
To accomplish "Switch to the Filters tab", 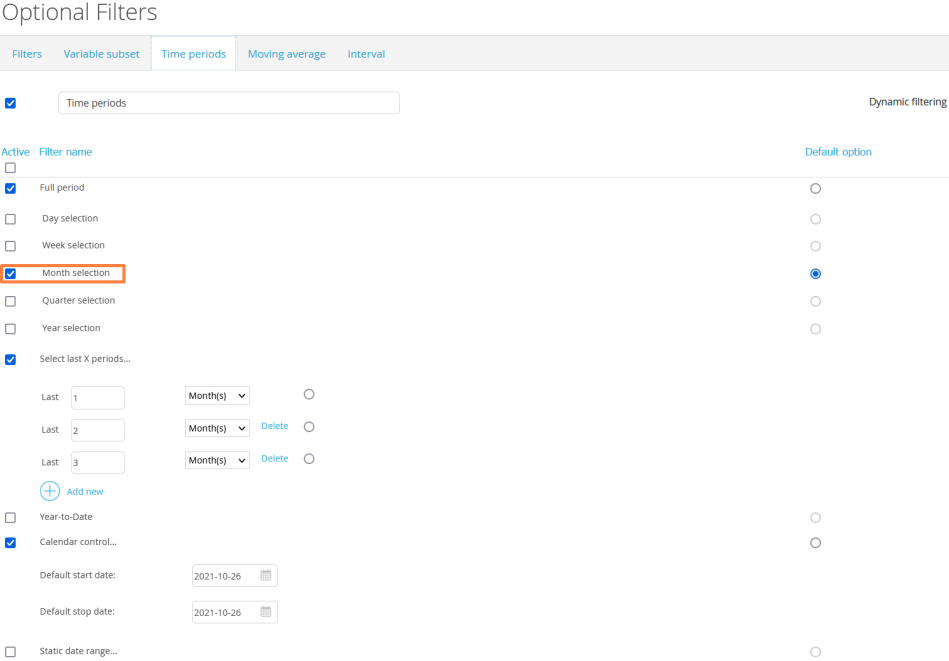I will [27, 54].
